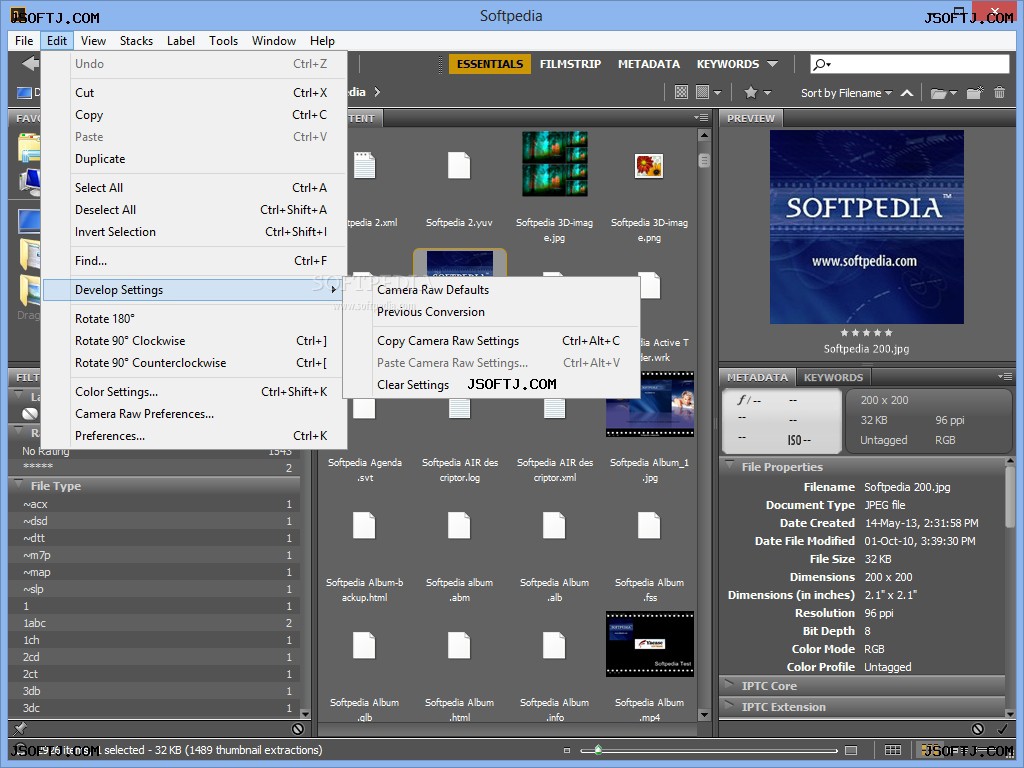Choose Cut from the Edit menu

coord(195,93)
